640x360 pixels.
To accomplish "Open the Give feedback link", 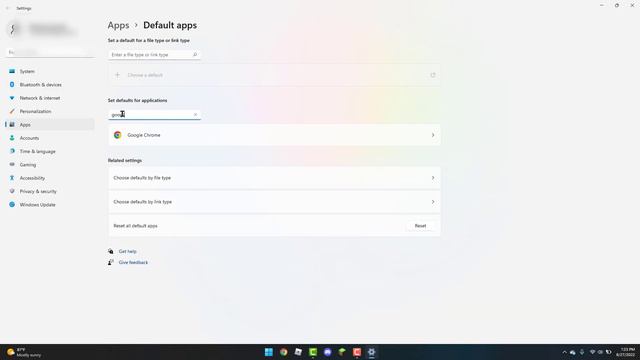I will coord(133,262).
